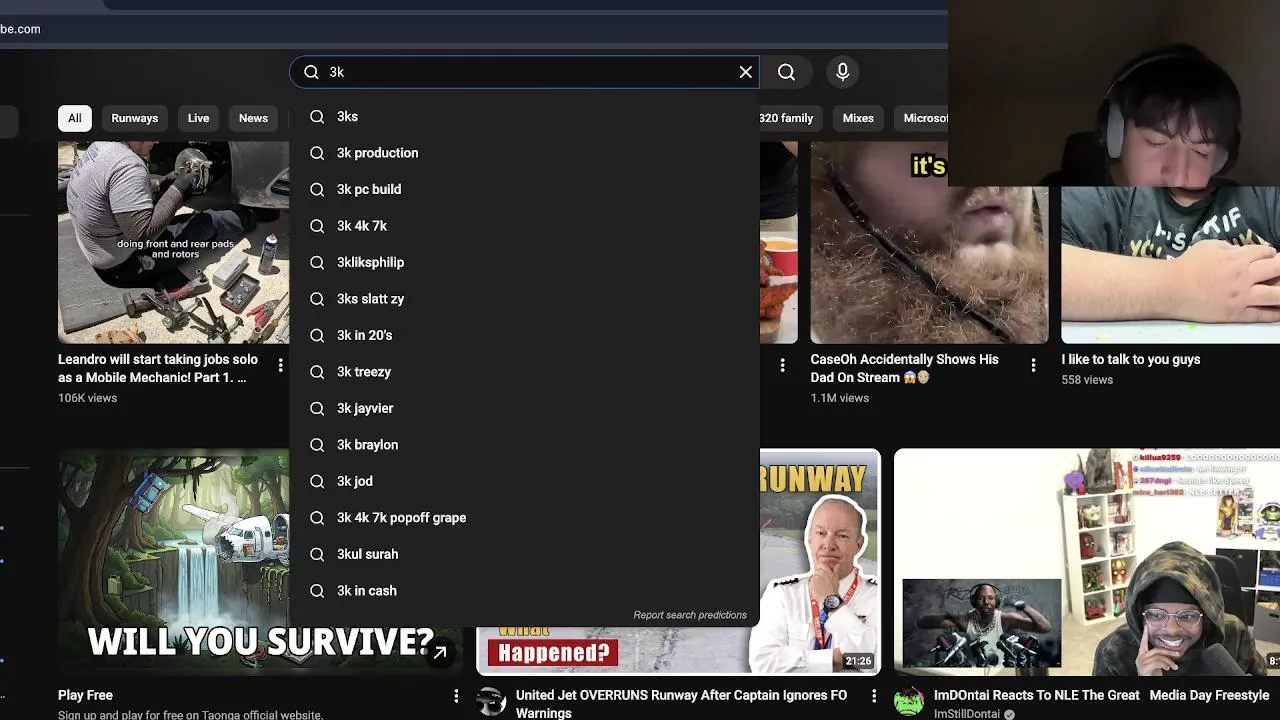The height and width of the screenshot is (720, 1280).
Task: Open 'ImDOntai Reacts To NLE The Great' title
Action: click(x=1101, y=695)
